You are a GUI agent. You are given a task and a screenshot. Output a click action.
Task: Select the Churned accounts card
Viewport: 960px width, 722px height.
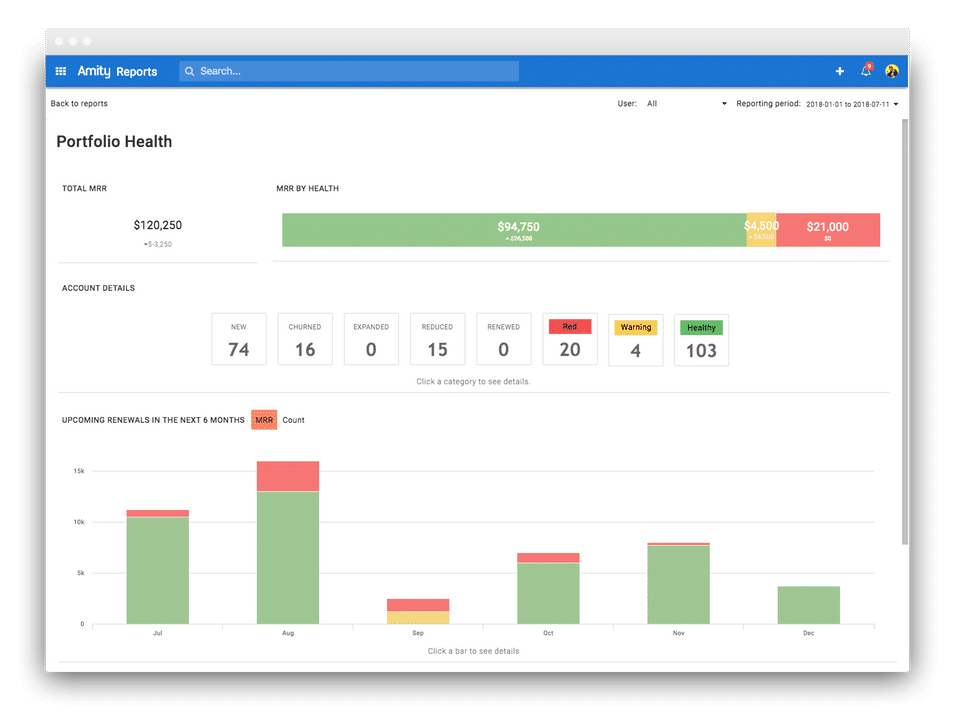[305, 339]
